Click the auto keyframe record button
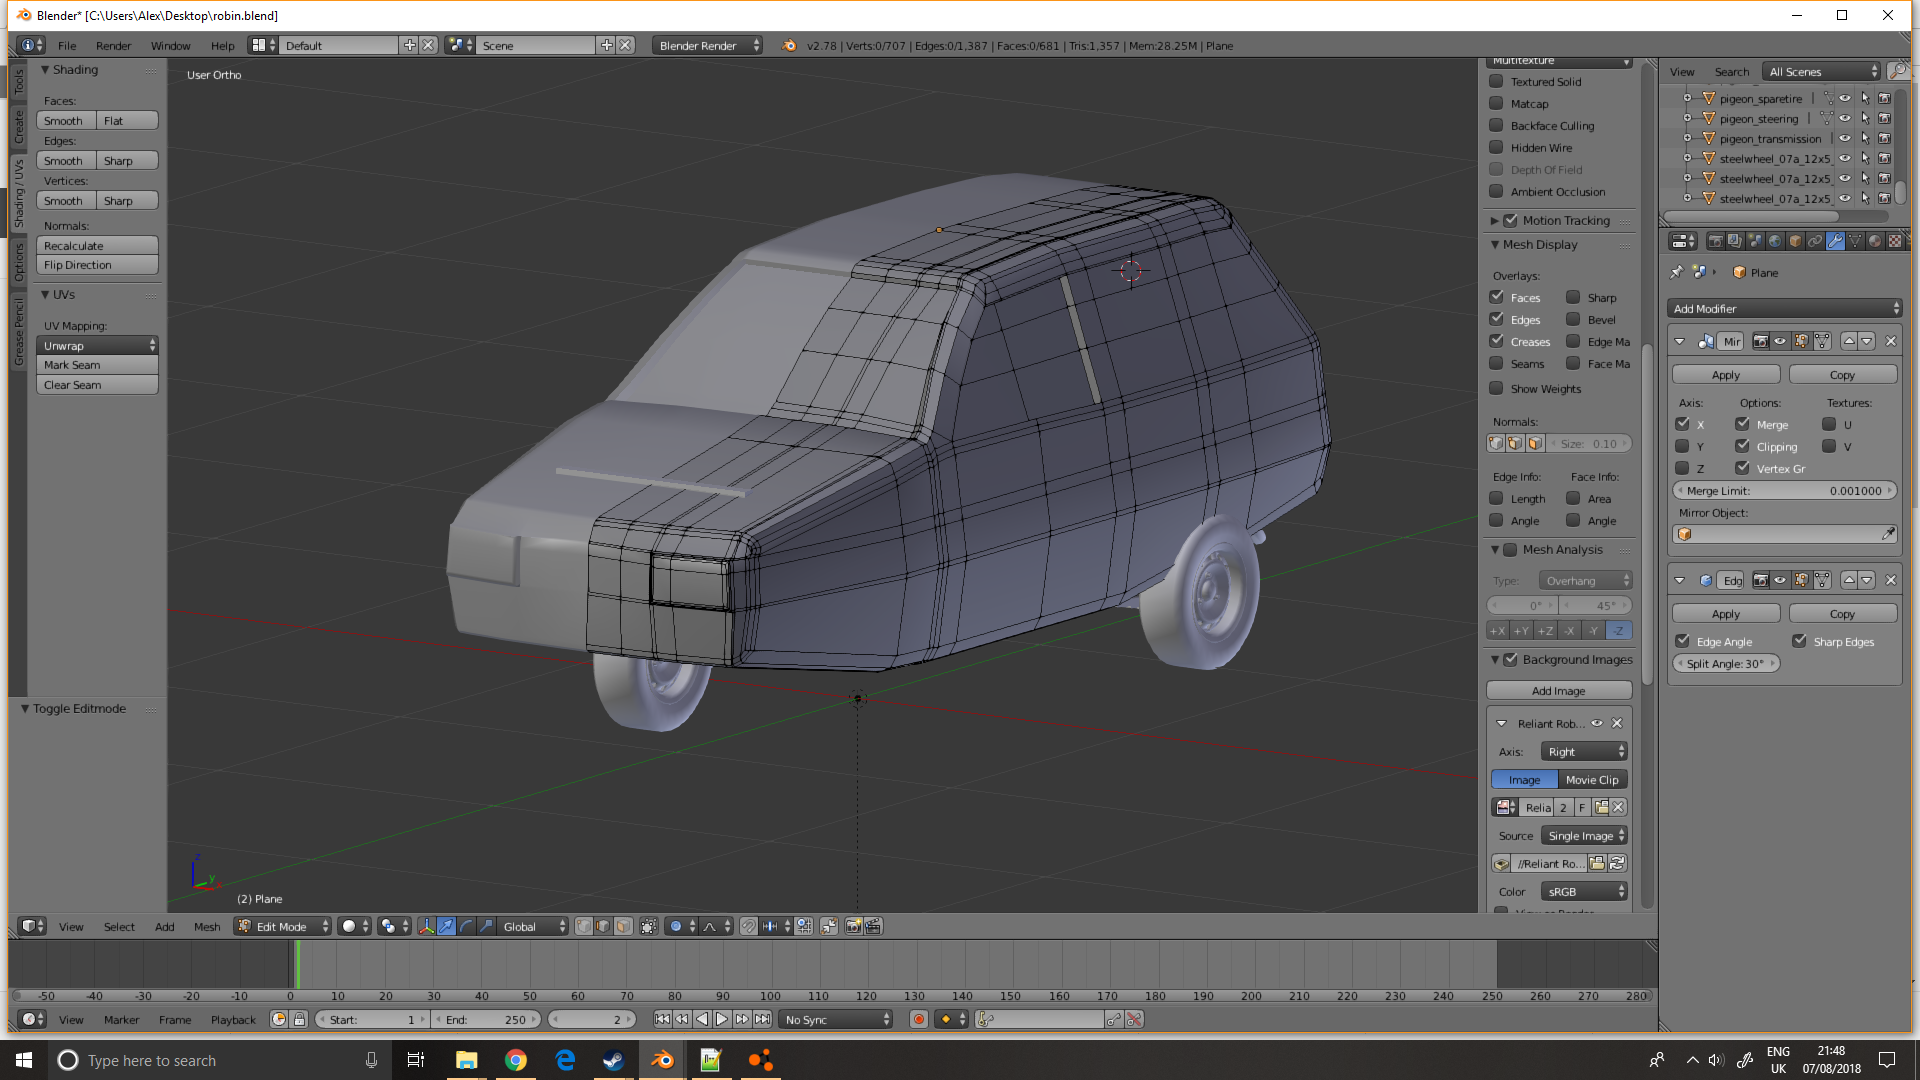The height and width of the screenshot is (1080, 1920). pyautogui.click(x=919, y=1019)
